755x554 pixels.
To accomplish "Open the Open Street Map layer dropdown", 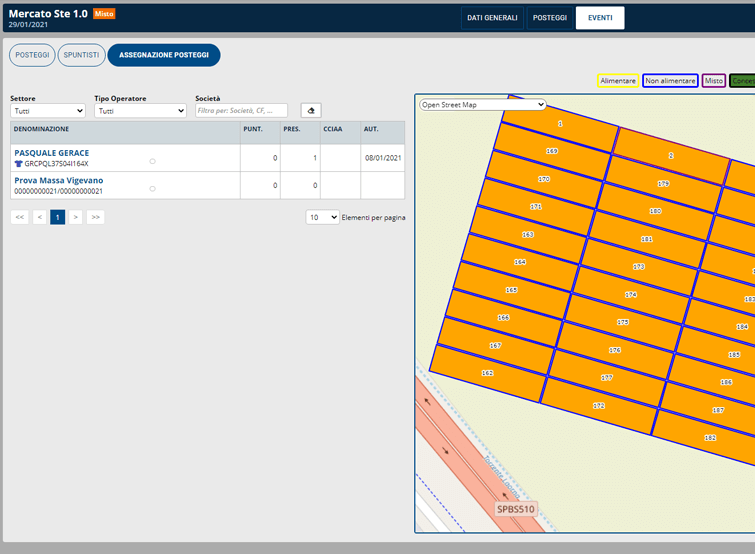I will [482, 104].
